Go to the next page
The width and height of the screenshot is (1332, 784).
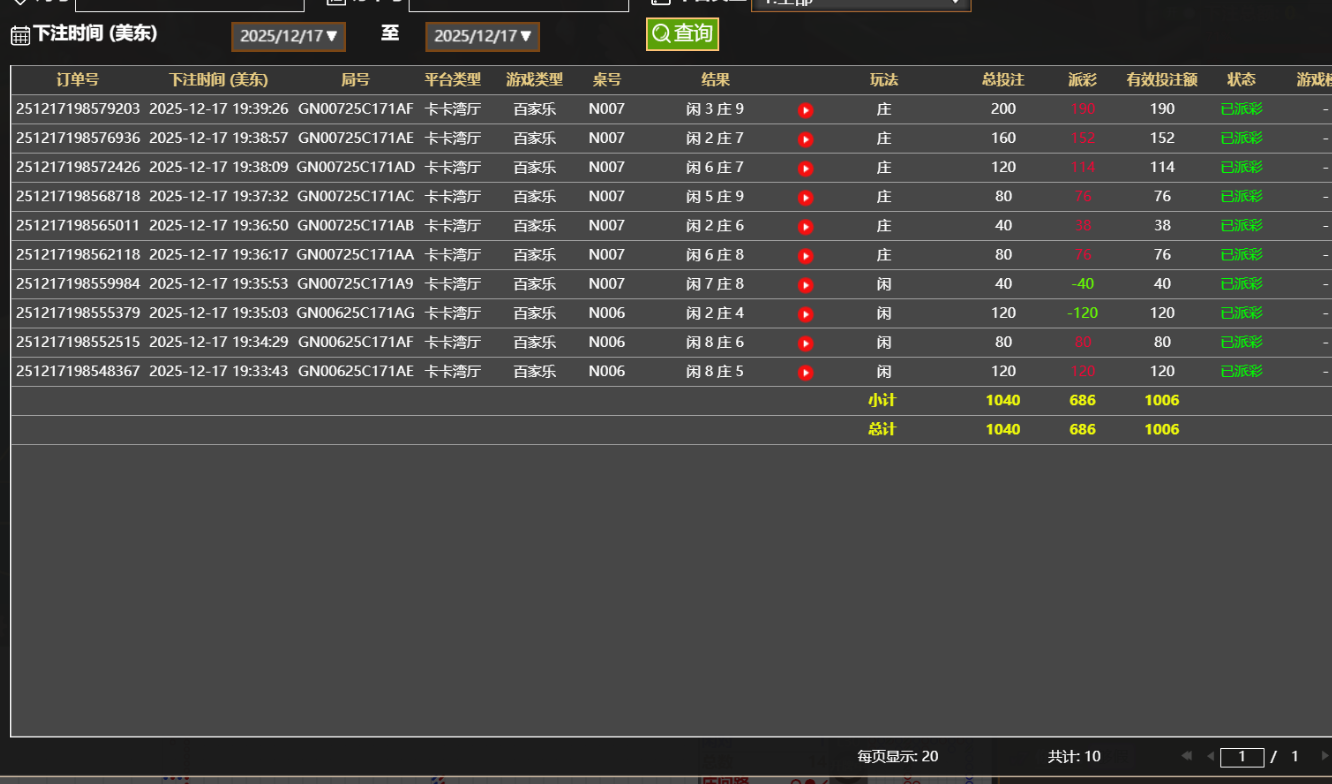point(1324,756)
